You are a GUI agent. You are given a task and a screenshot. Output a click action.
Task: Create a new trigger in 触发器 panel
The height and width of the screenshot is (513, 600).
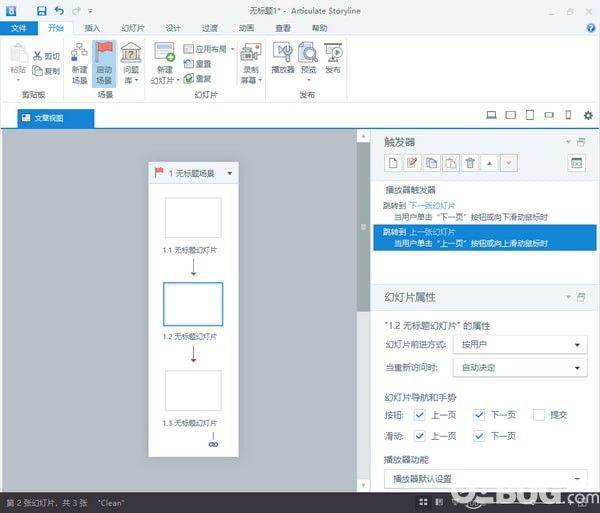pyautogui.click(x=393, y=163)
